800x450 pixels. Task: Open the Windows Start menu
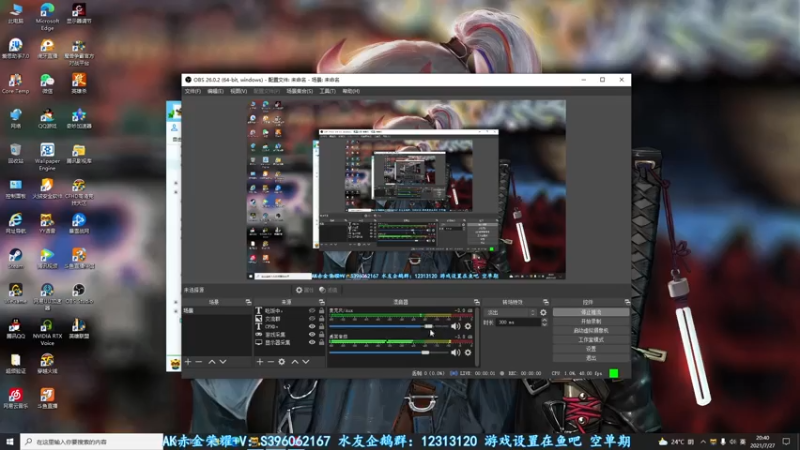tap(10, 442)
